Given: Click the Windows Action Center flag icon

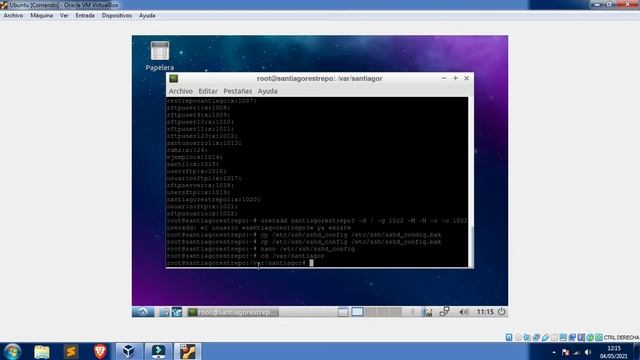Looking at the screenshot, I should 565,352.
